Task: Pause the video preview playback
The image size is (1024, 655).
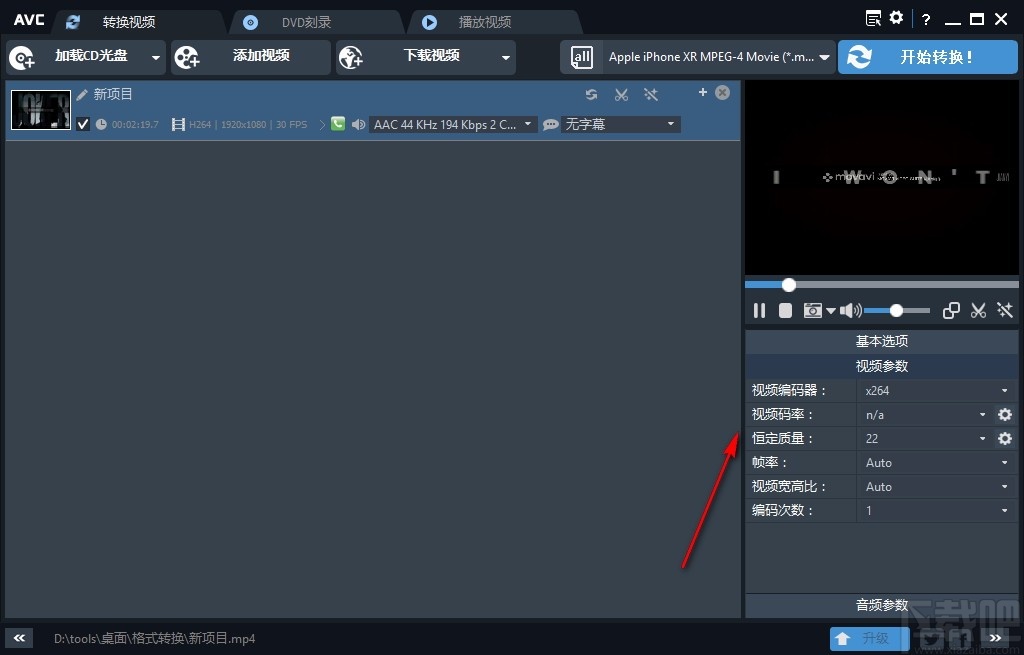Action: coord(759,310)
